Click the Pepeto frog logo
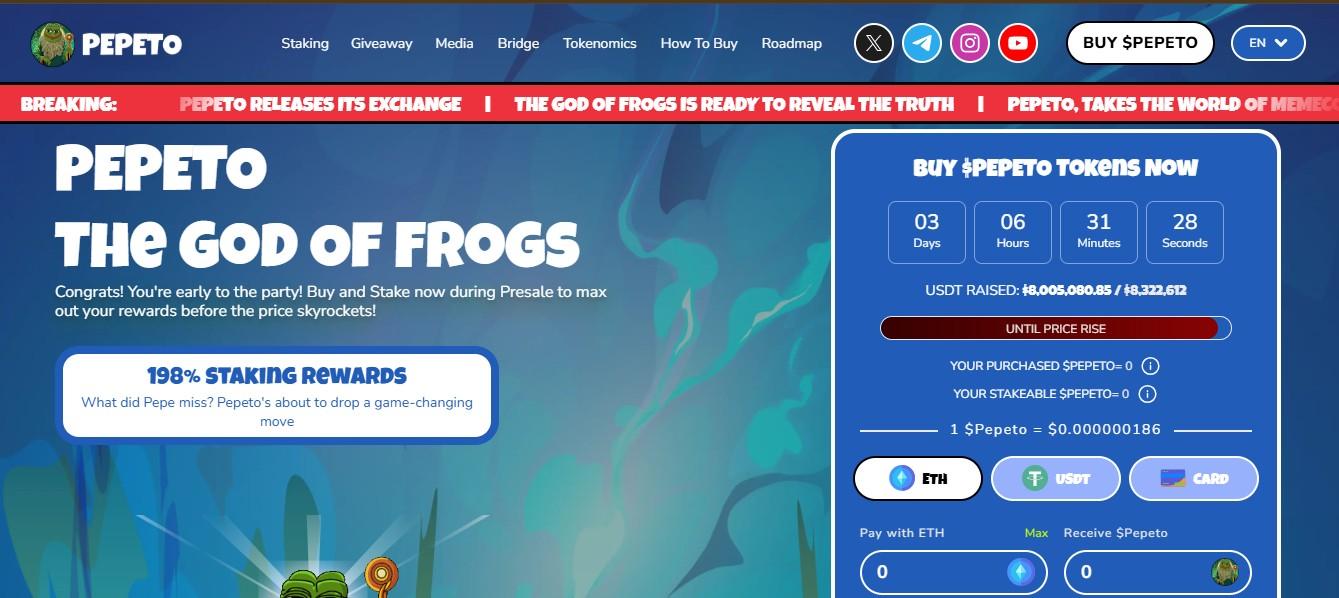 (52, 44)
